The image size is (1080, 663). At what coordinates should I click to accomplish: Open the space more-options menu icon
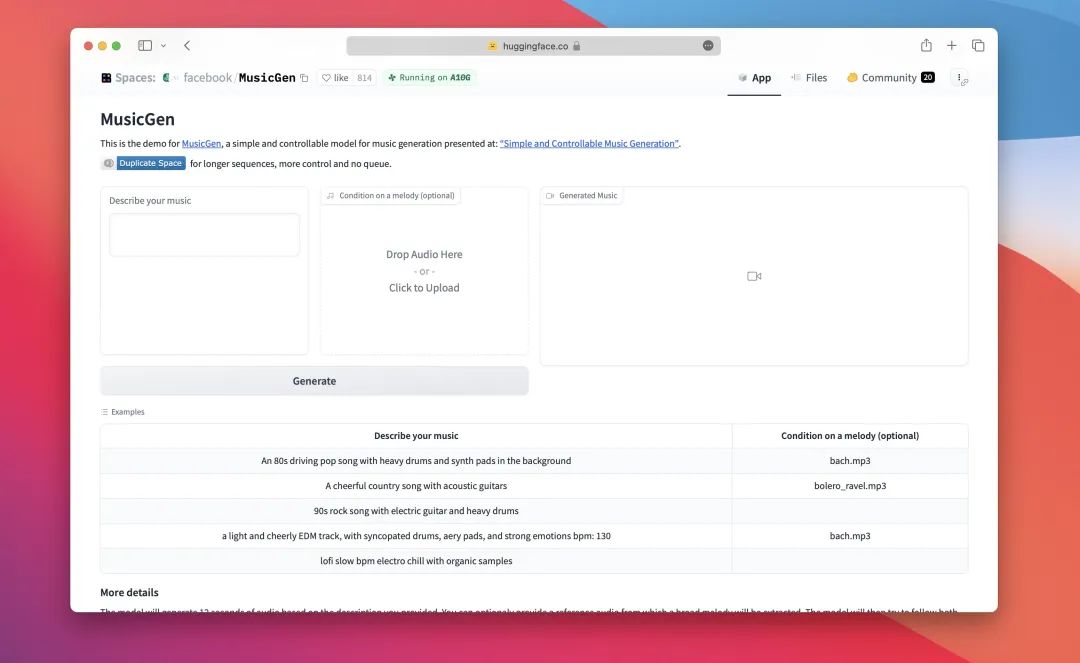[x=960, y=78]
